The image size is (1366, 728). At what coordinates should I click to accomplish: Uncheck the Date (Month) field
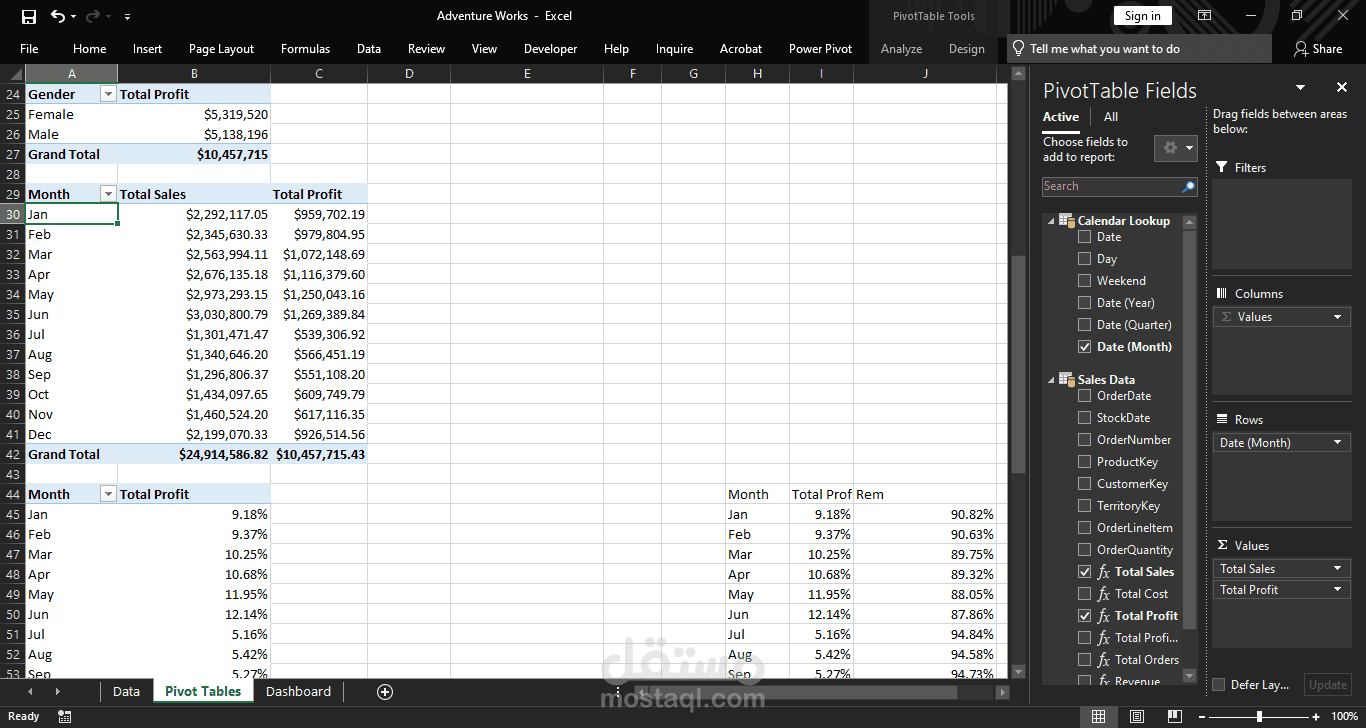point(1084,347)
